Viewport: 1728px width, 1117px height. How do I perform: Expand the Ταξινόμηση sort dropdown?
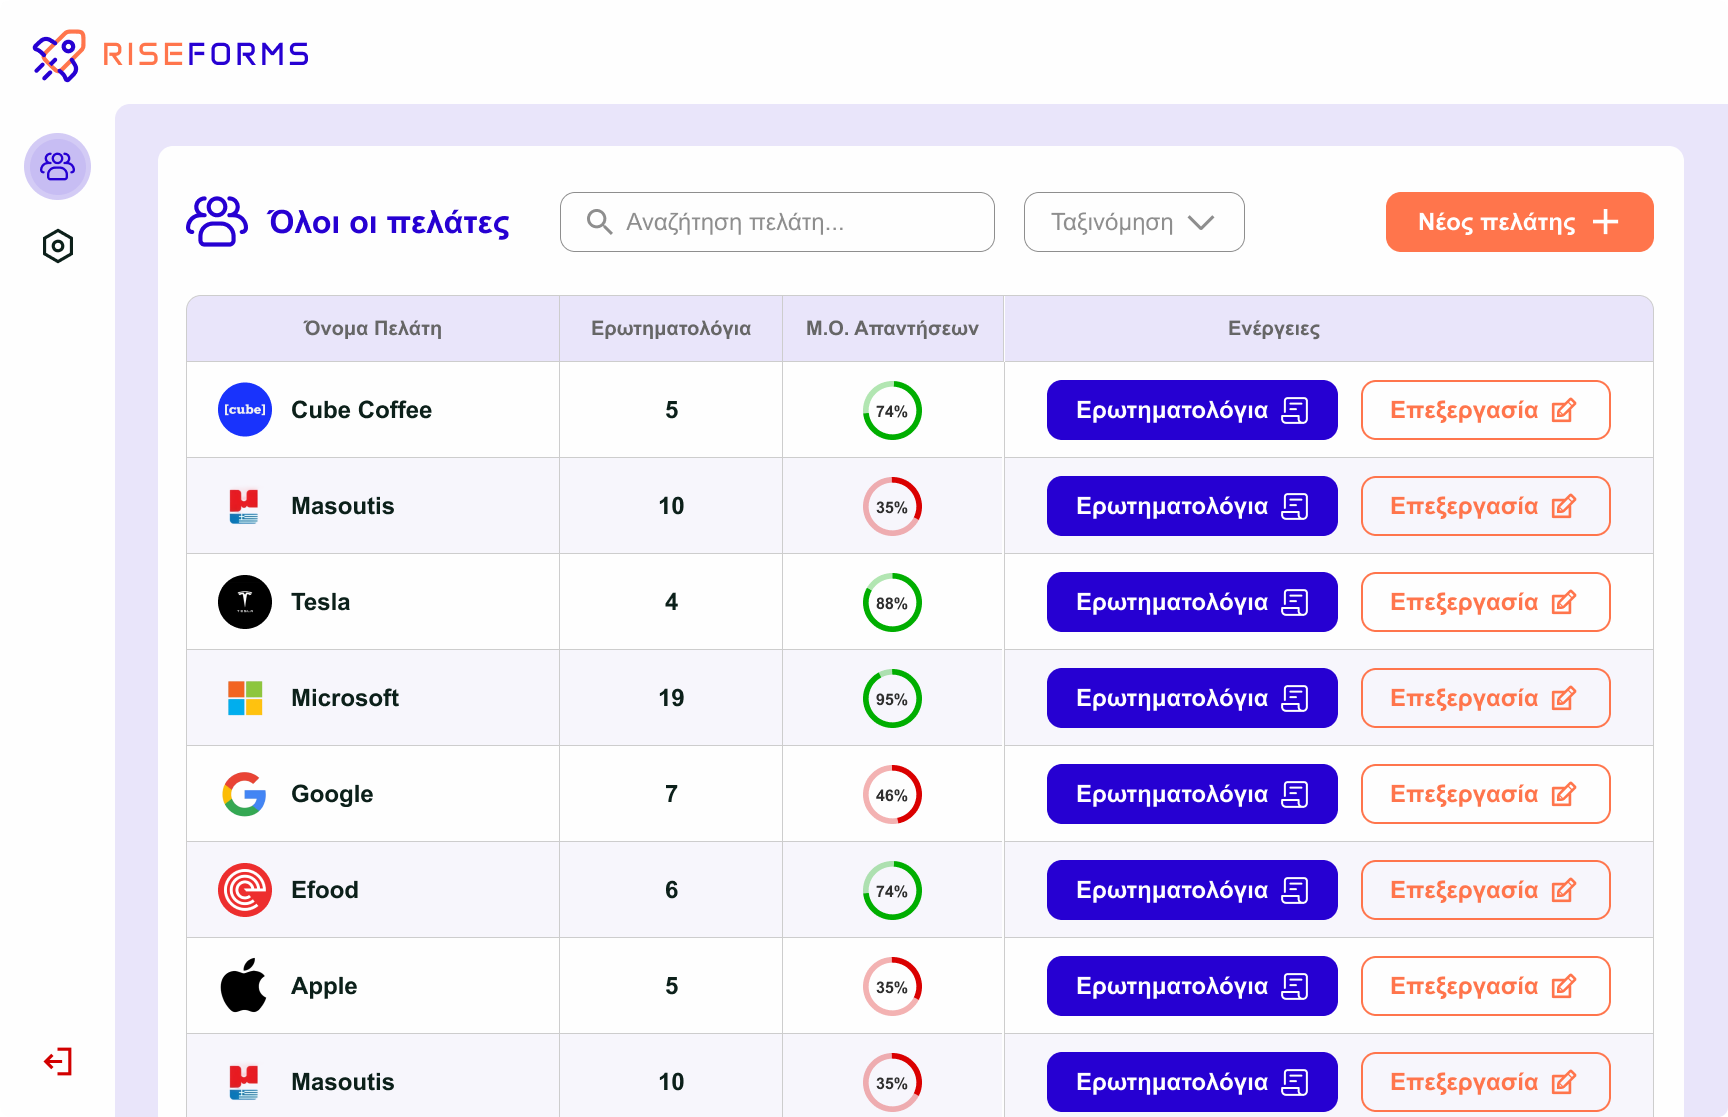1134,222
